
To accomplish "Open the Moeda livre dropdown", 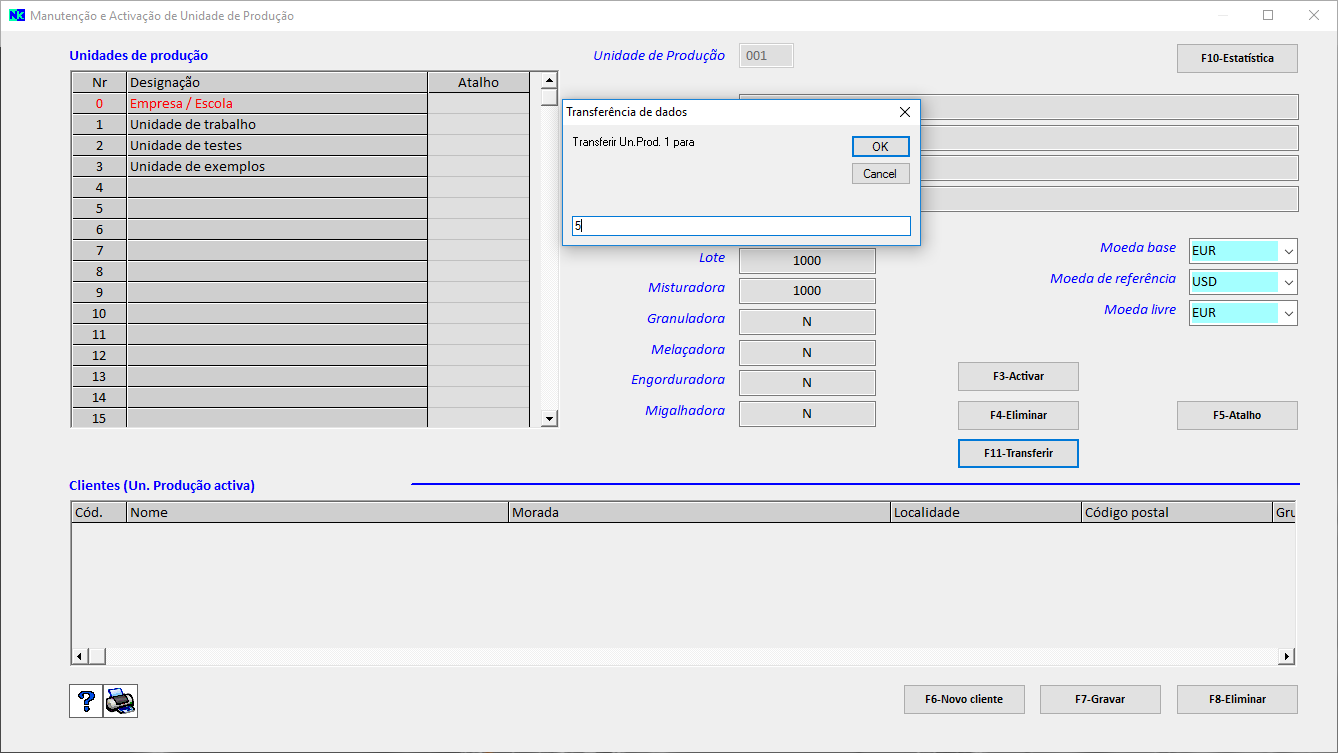I will (1288, 313).
